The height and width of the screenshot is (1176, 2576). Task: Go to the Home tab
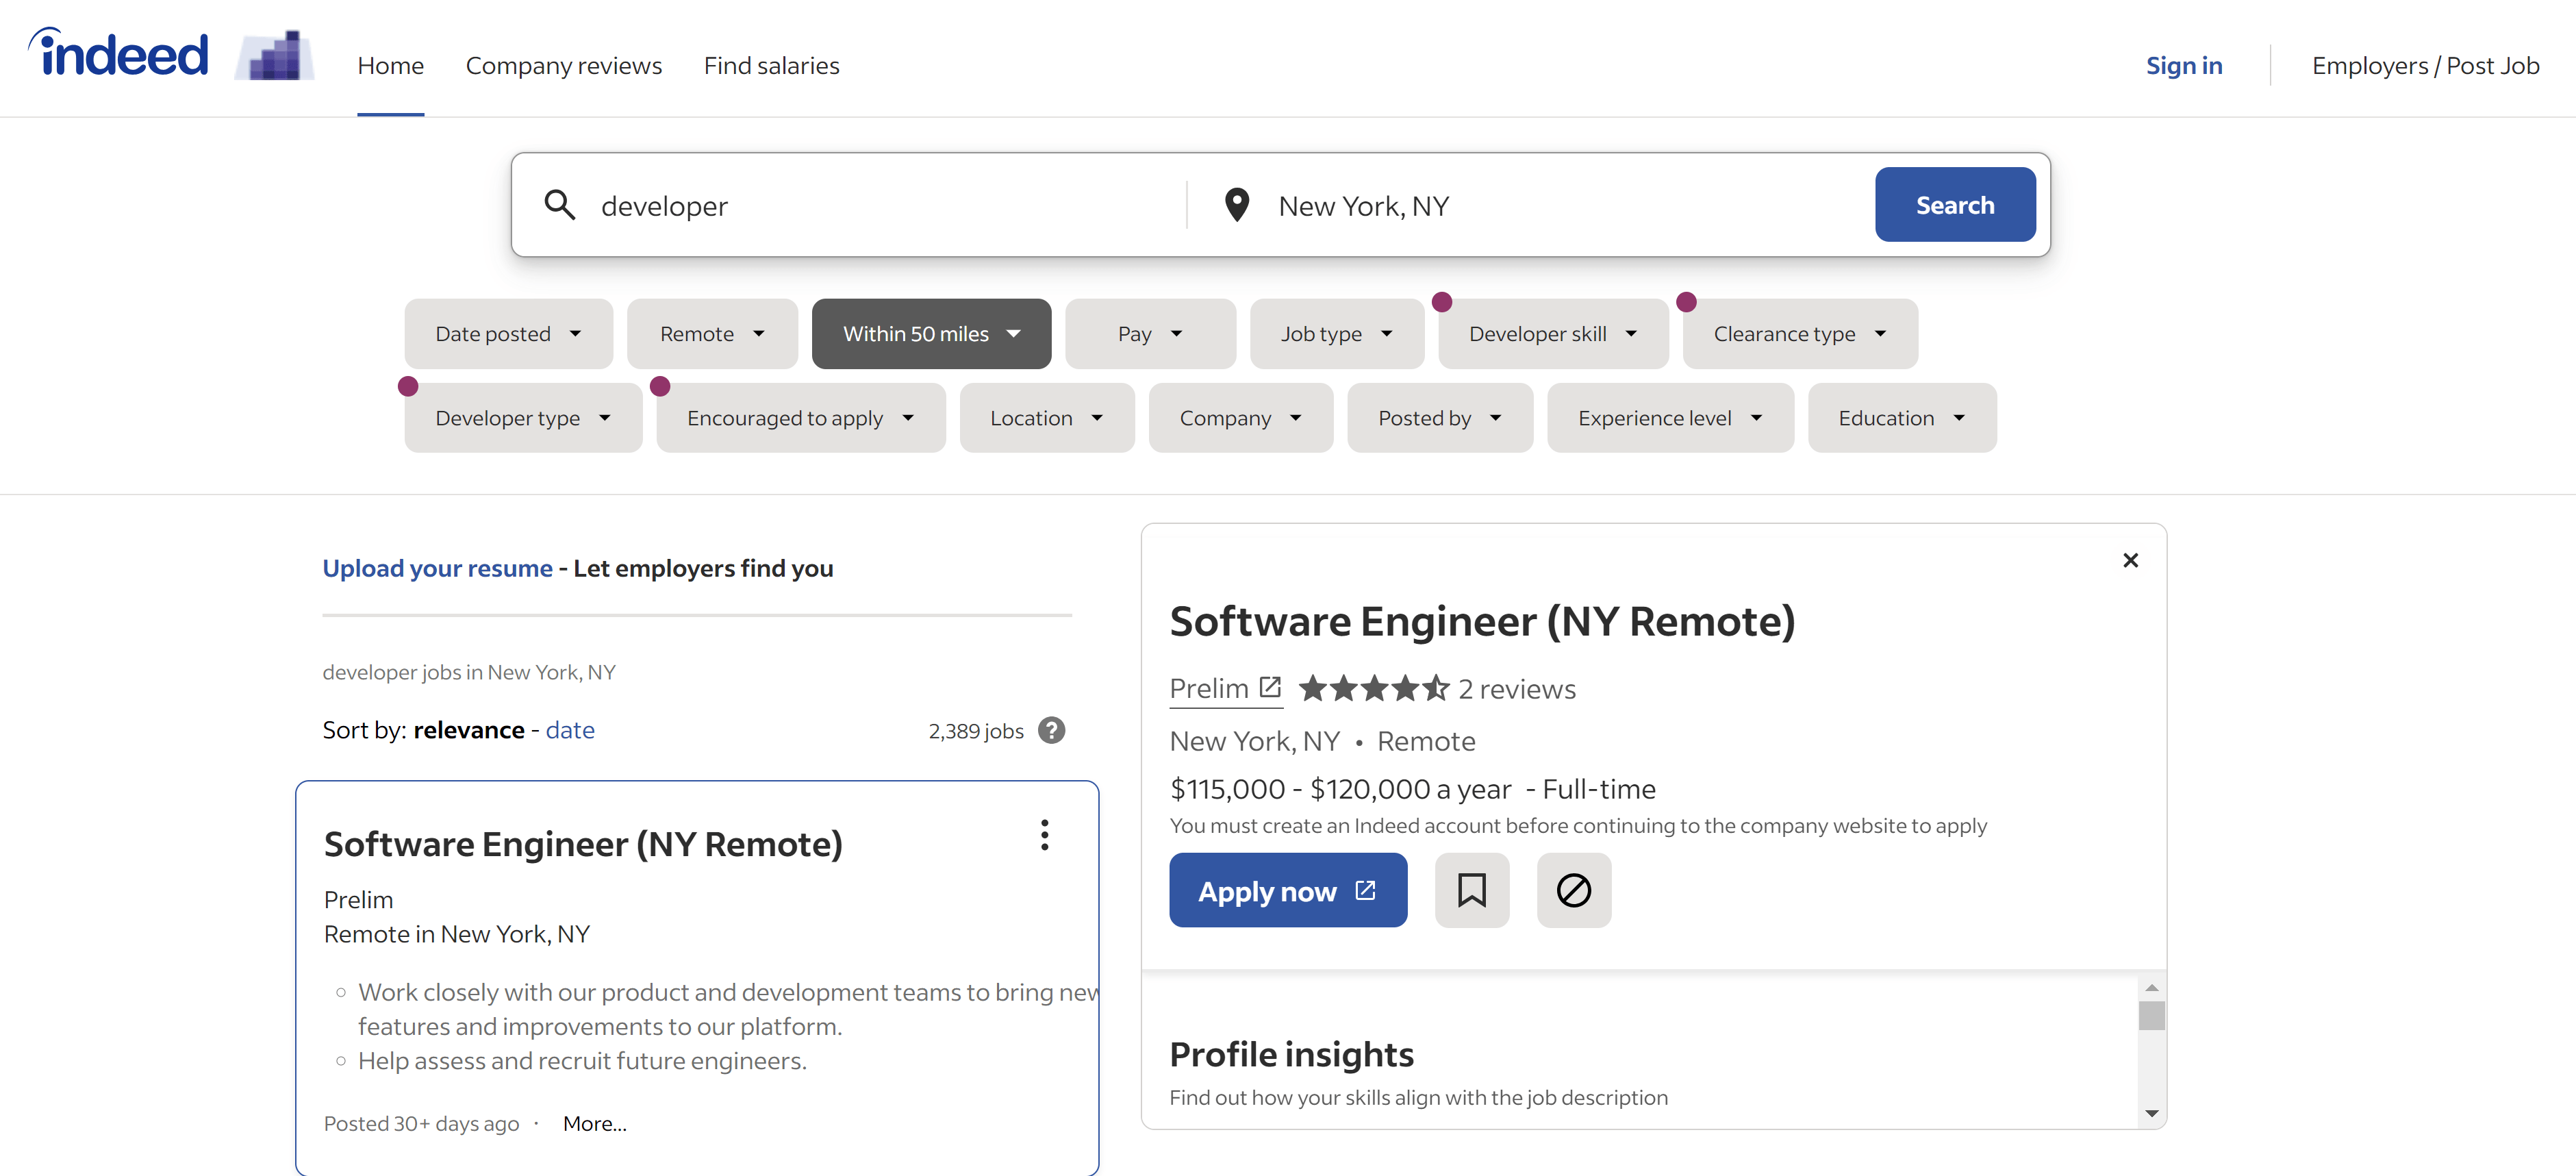click(x=390, y=65)
